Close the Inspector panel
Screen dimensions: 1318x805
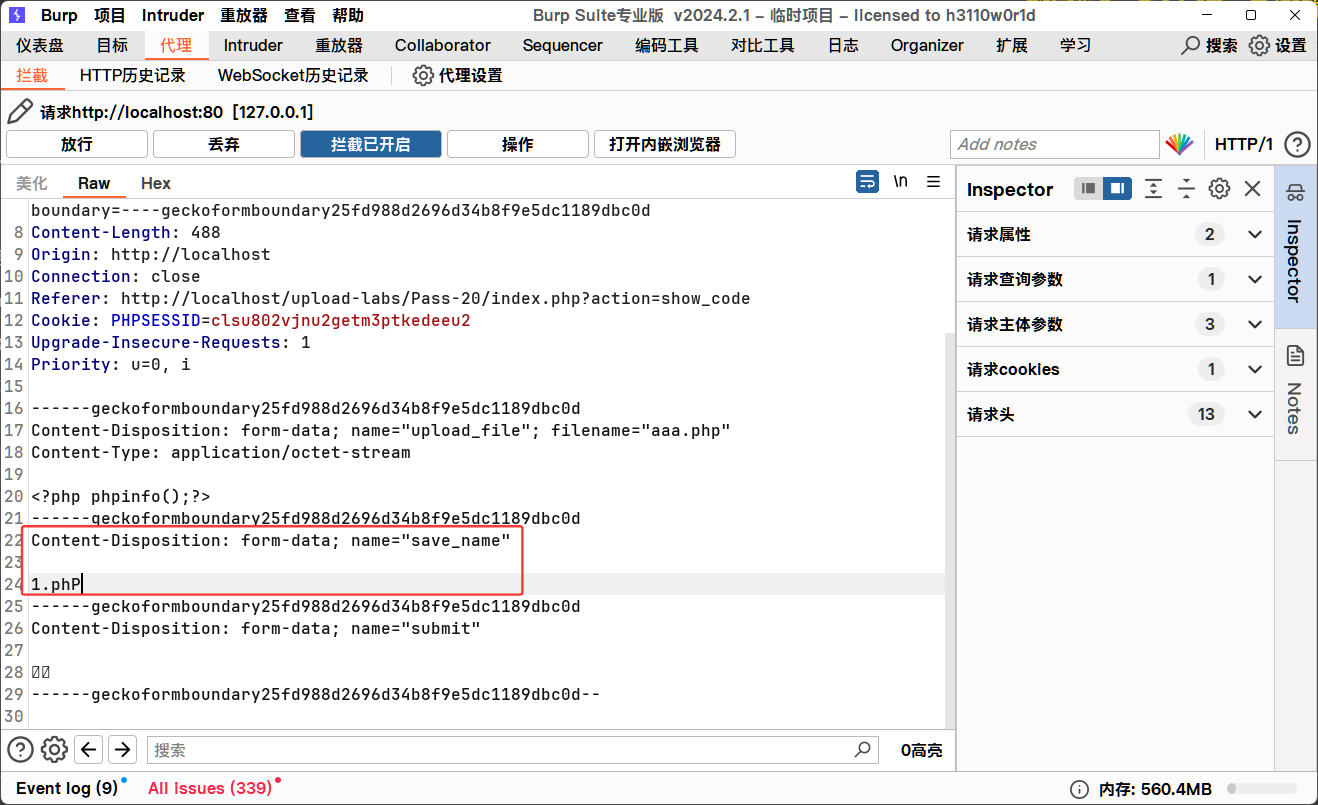pos(1252,188)
